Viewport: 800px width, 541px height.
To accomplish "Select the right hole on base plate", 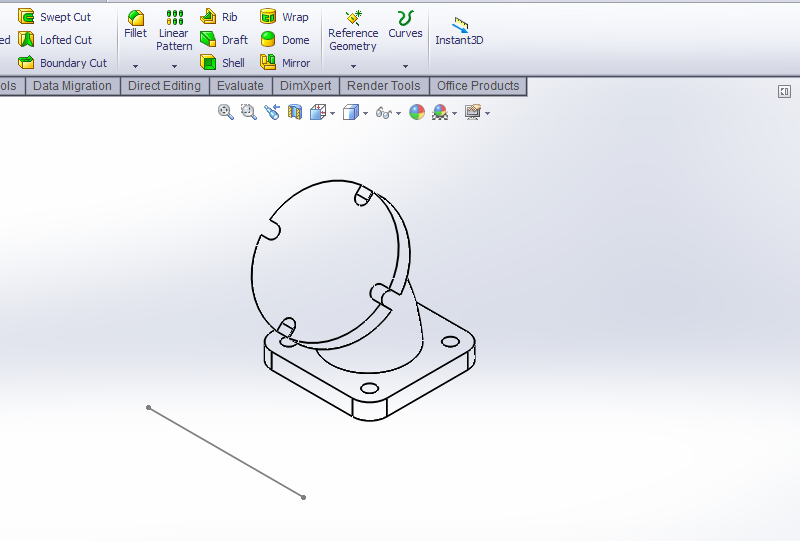I will (450, 341).
